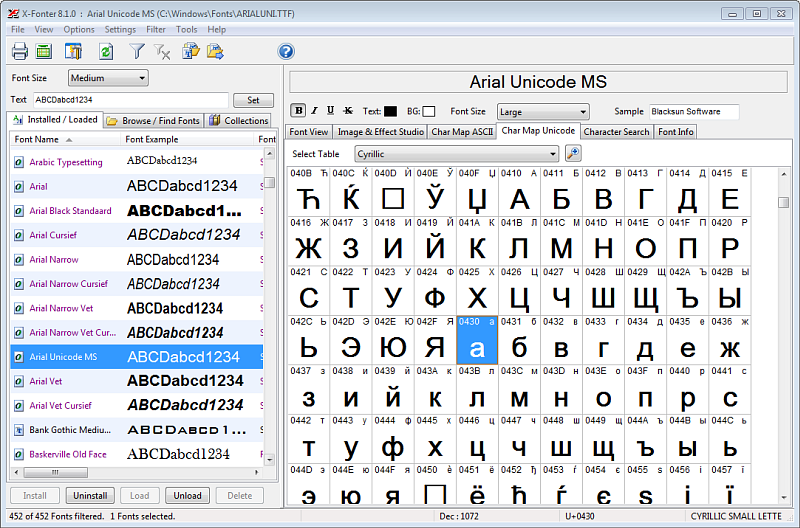The image size is (800, 528).
Task: Click the Uninstall button
Action: [x=90, y=495]
